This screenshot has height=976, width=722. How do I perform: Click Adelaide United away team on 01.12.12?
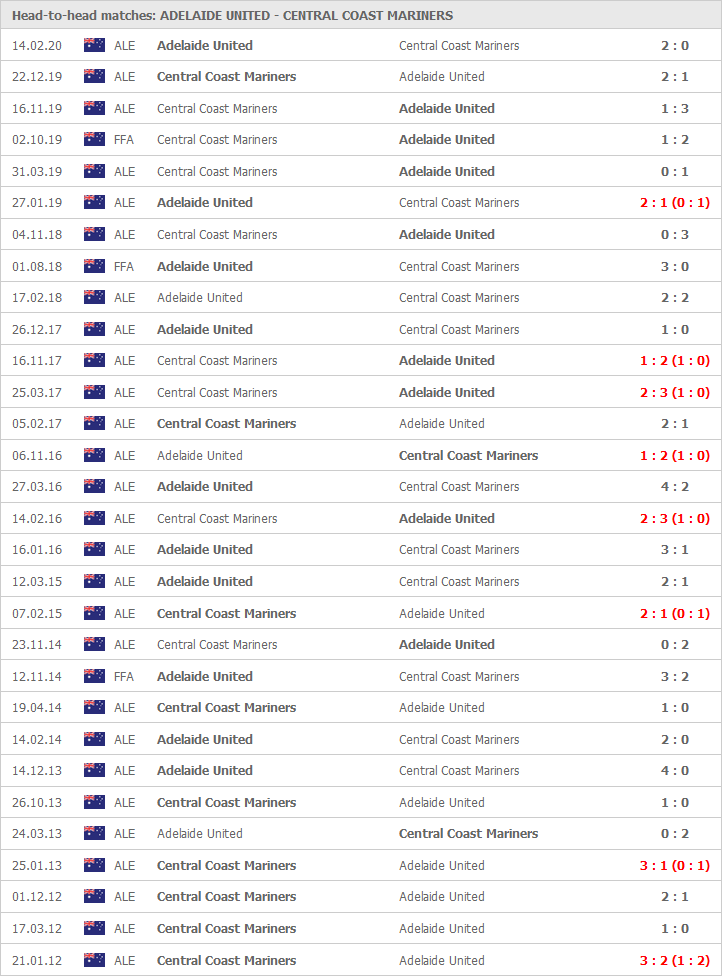(442, 896)
